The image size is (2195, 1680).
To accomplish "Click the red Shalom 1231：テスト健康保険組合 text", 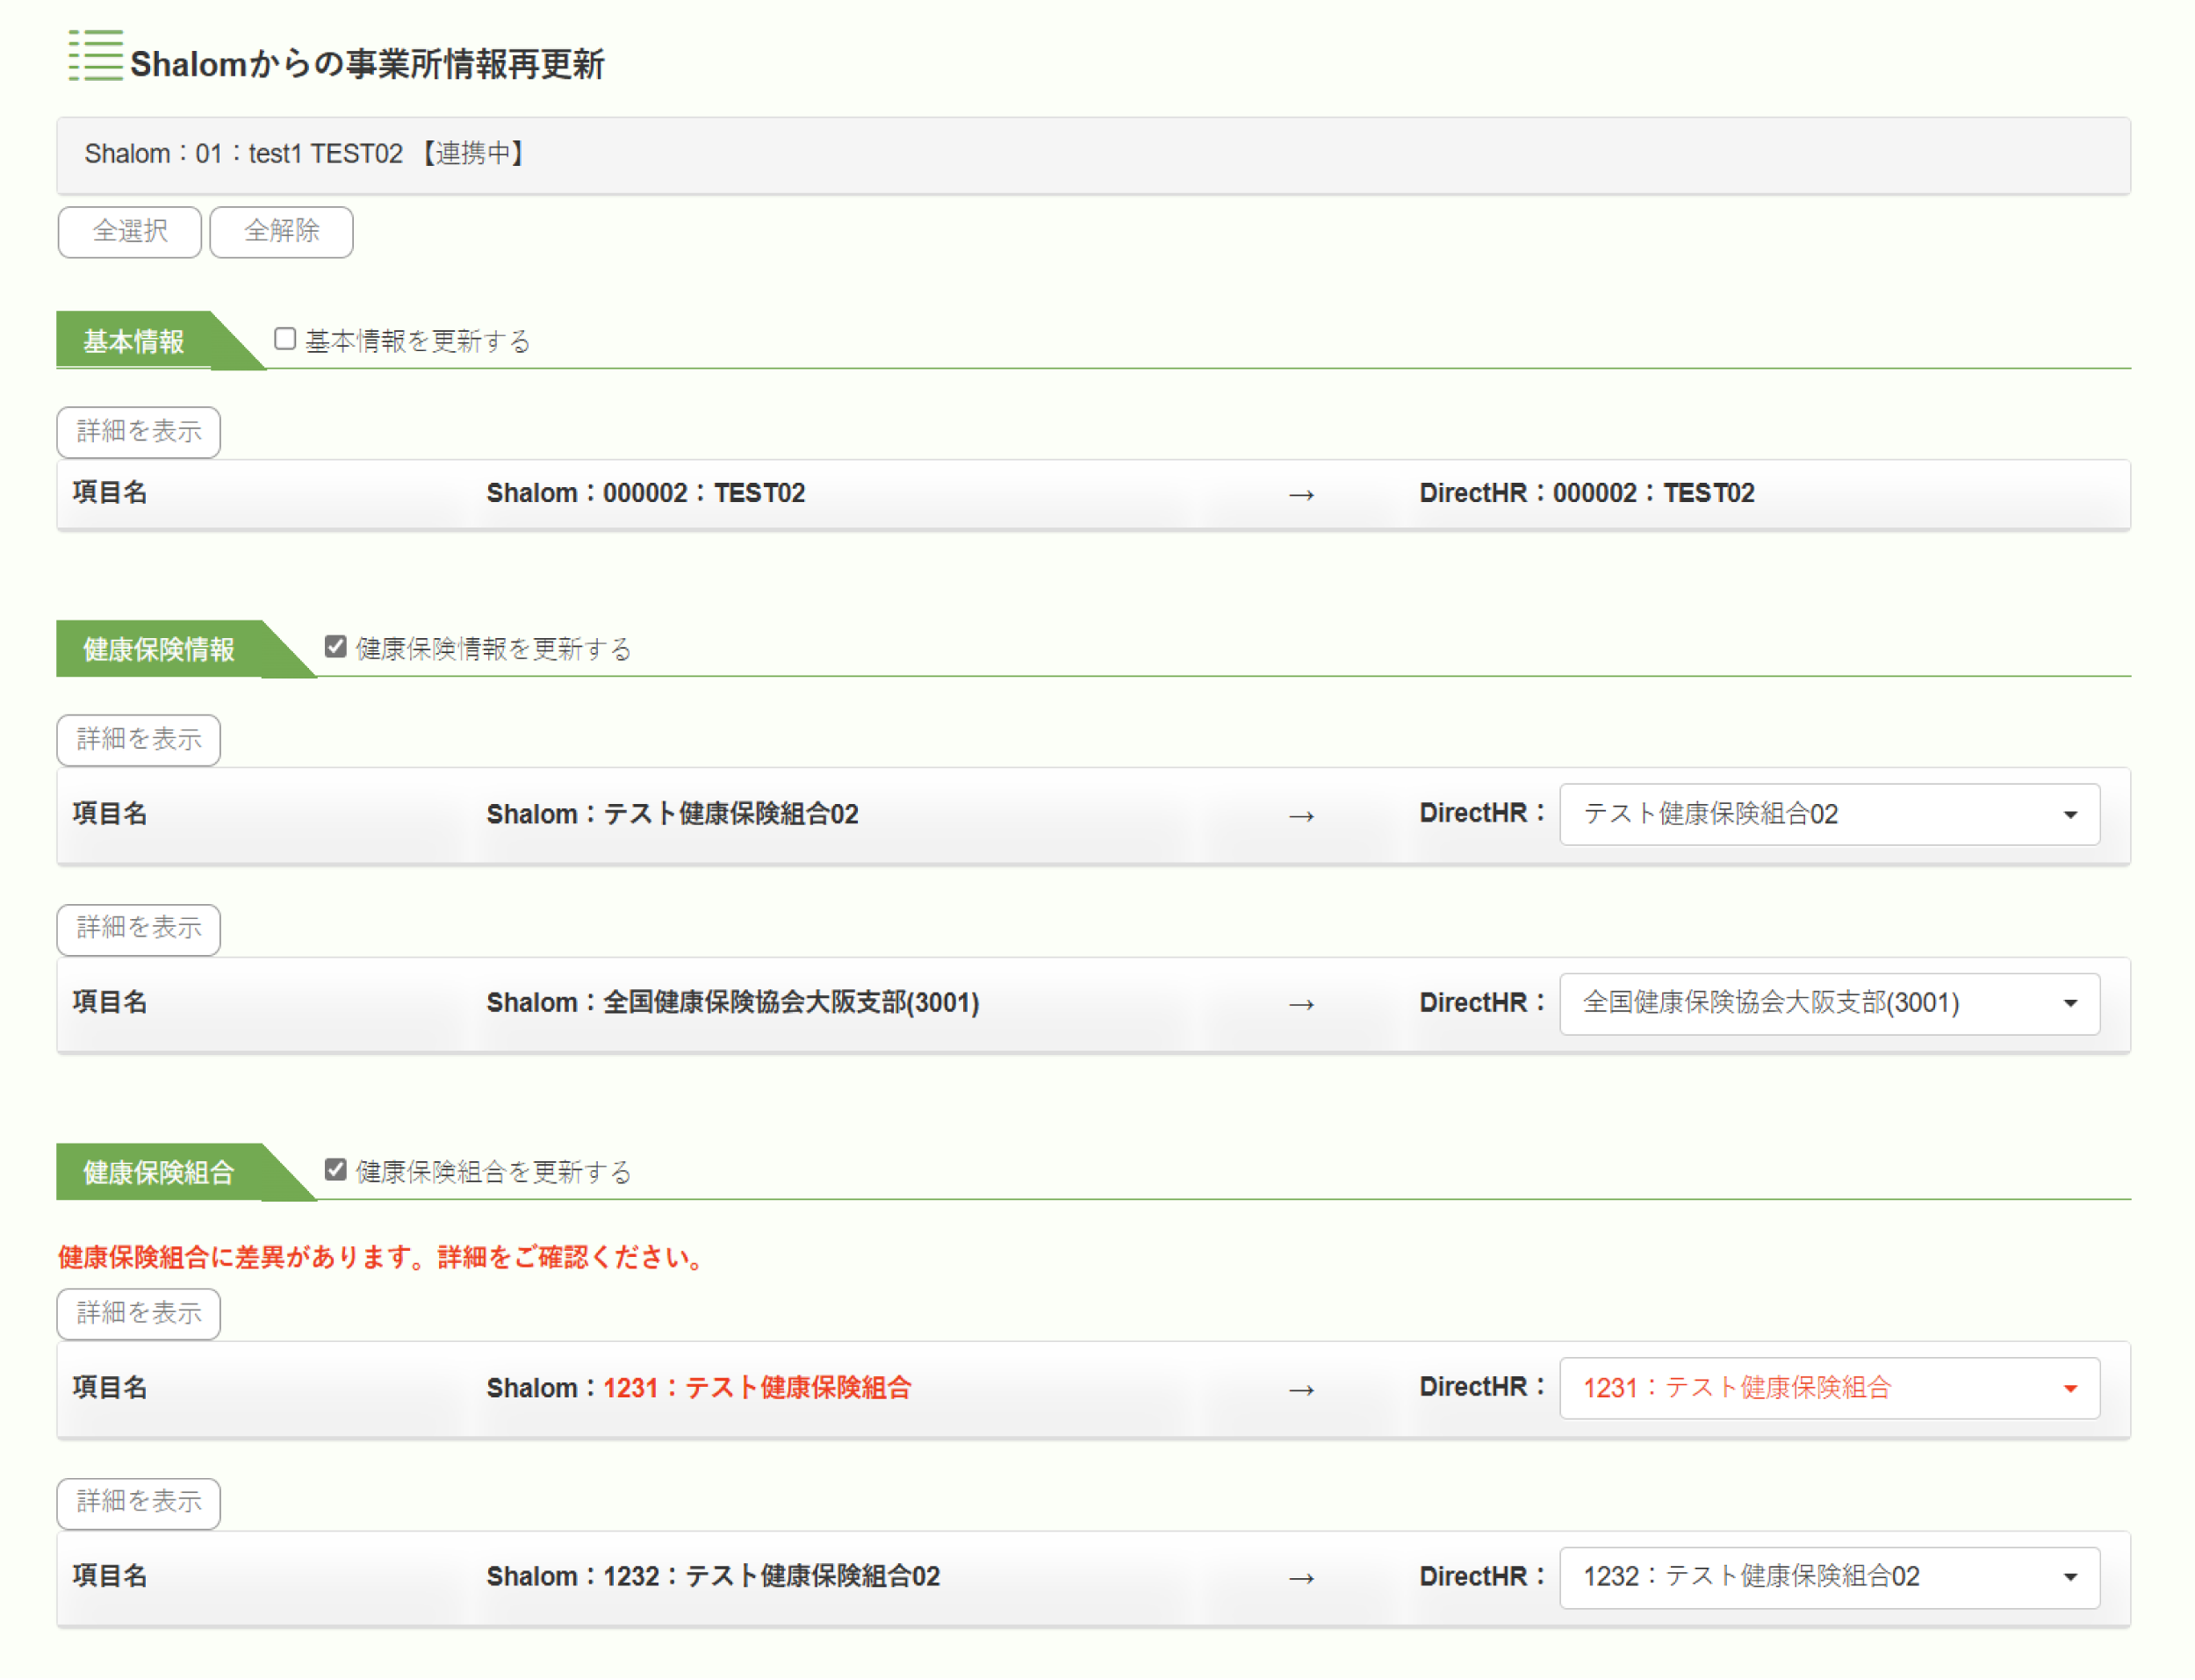I will tap(756, 1388).
